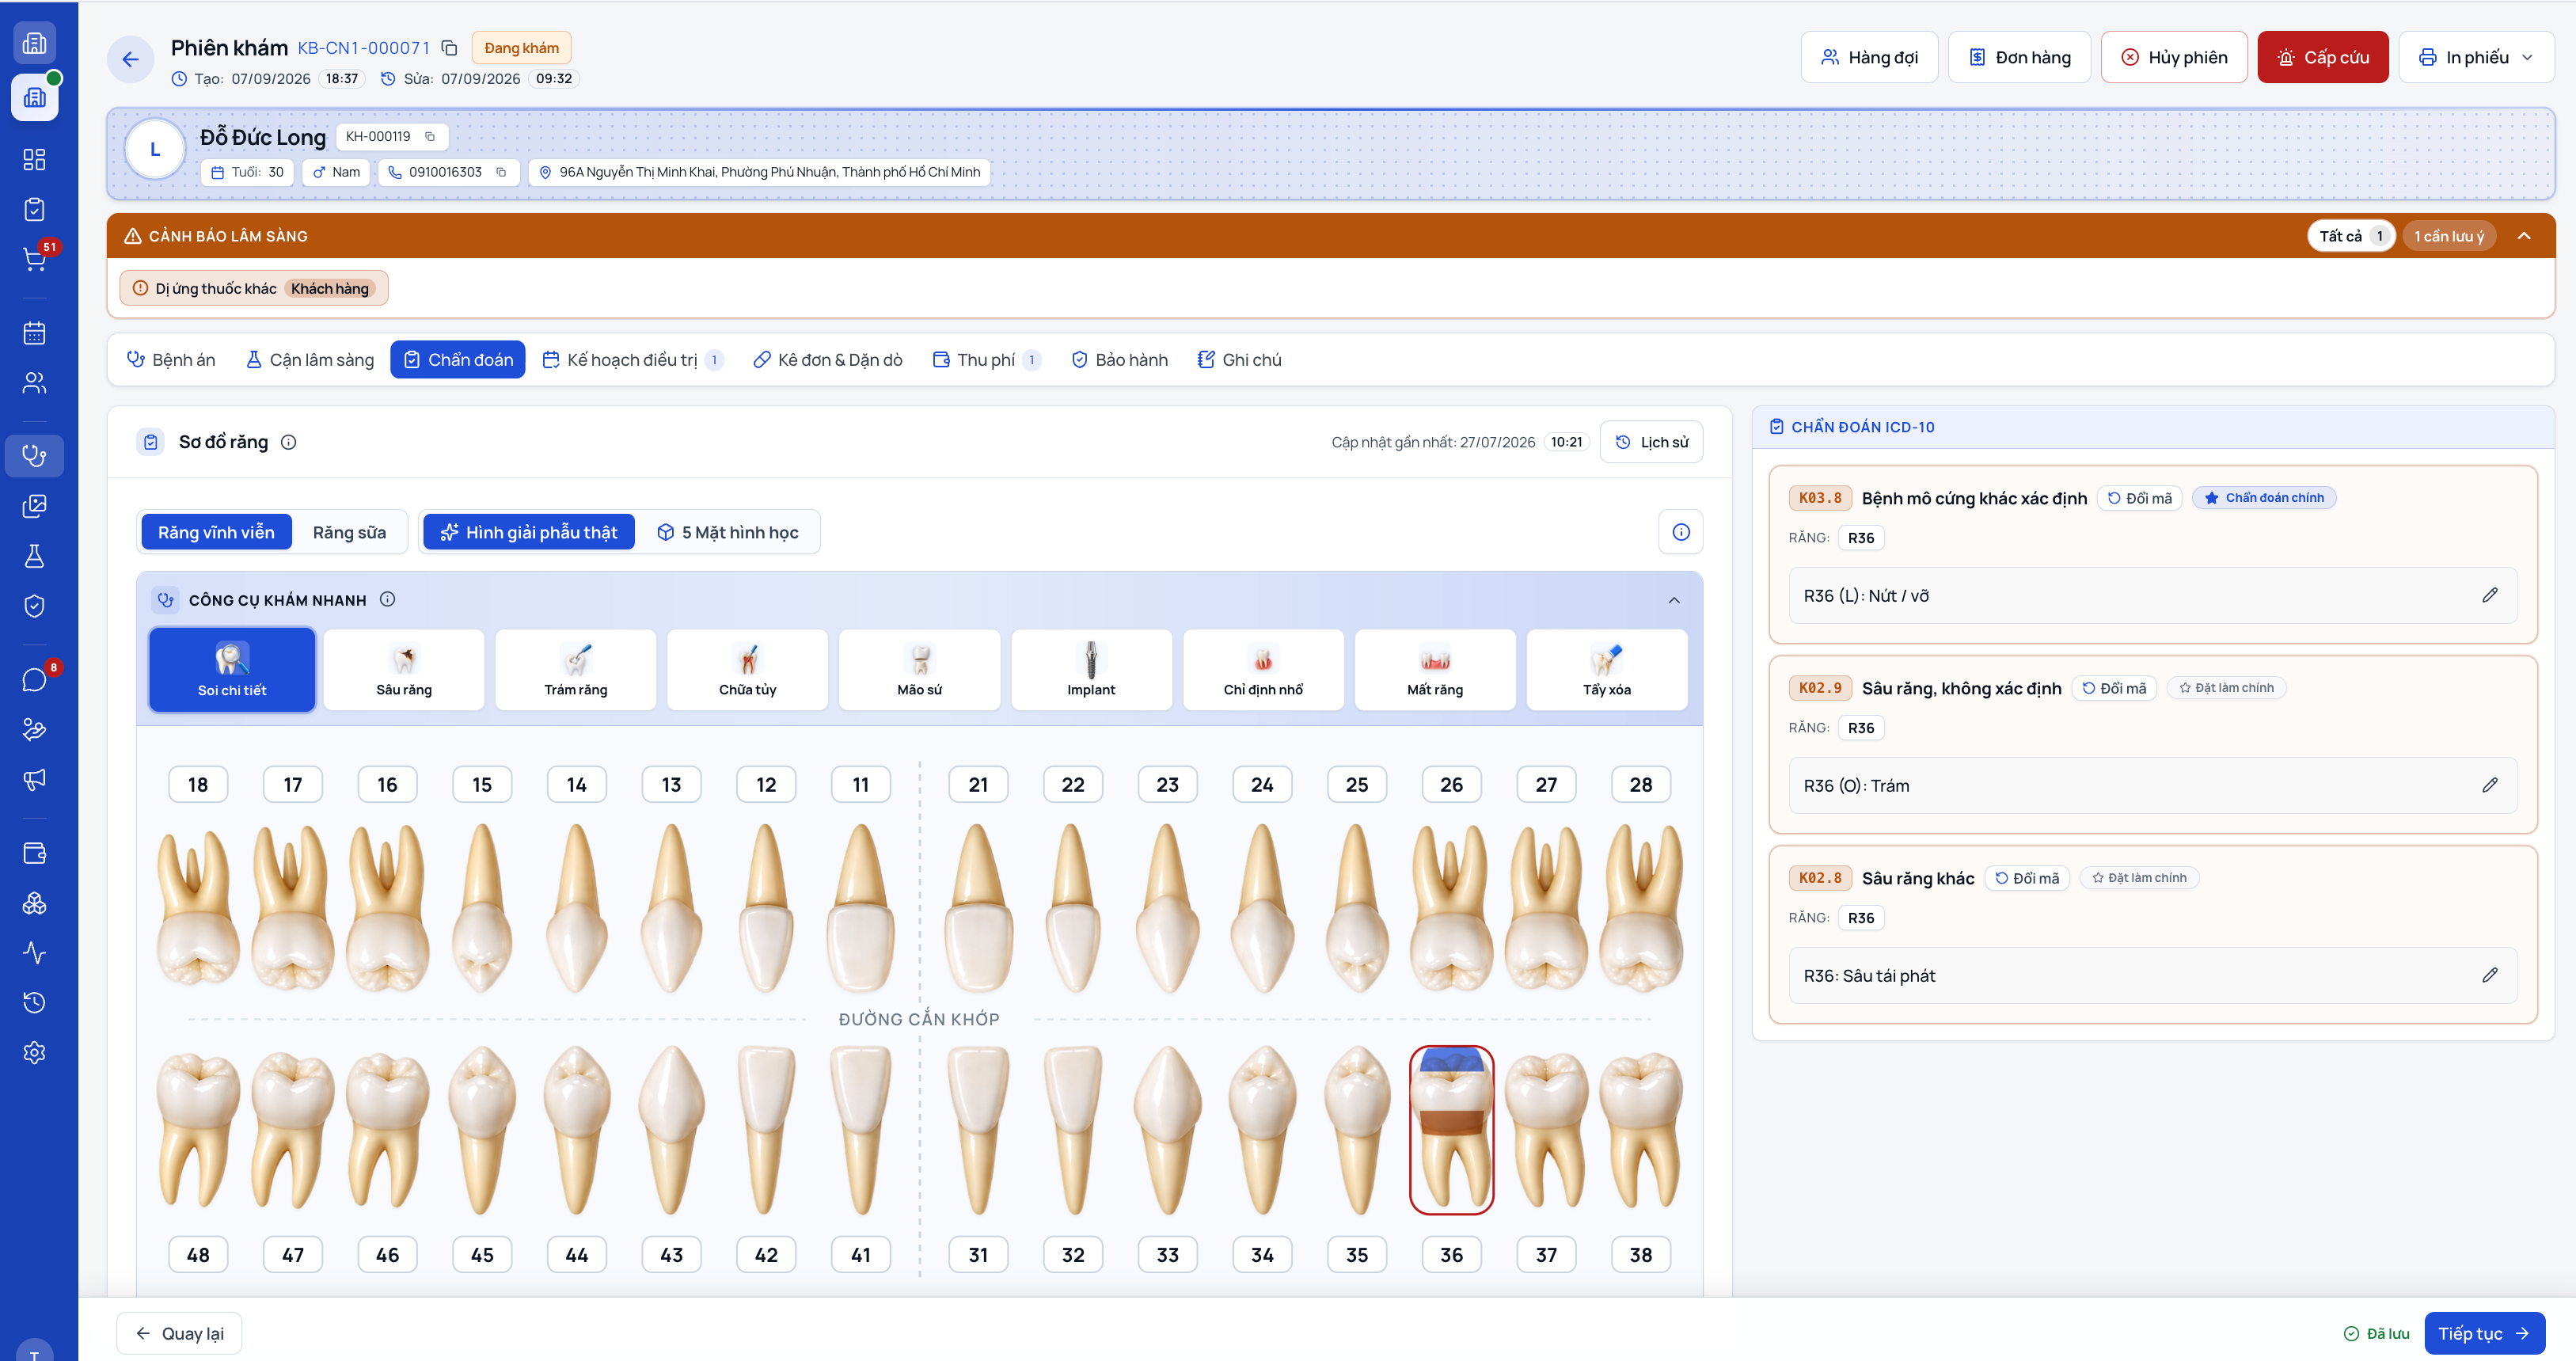The width and height of the screenshot is (2576, 1361).
Task: Open tooth chart Lịch sử history
Action: (1651, 442)
